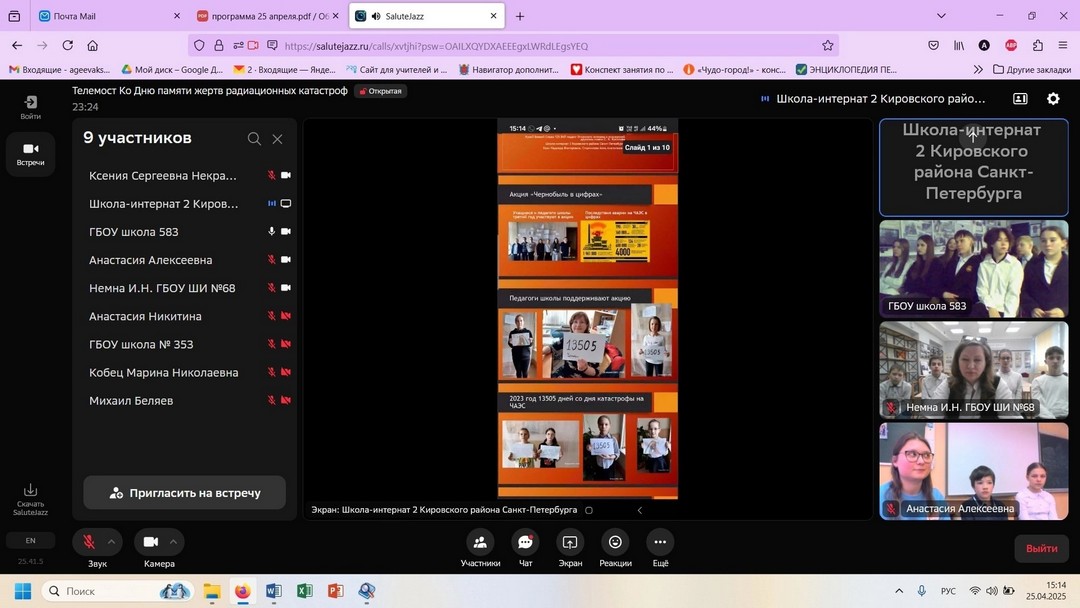Select participant Анастасия Алексеевна in list
This screenshot has width=1080, height=608.
pyautogui.click(x=187, y=260)
